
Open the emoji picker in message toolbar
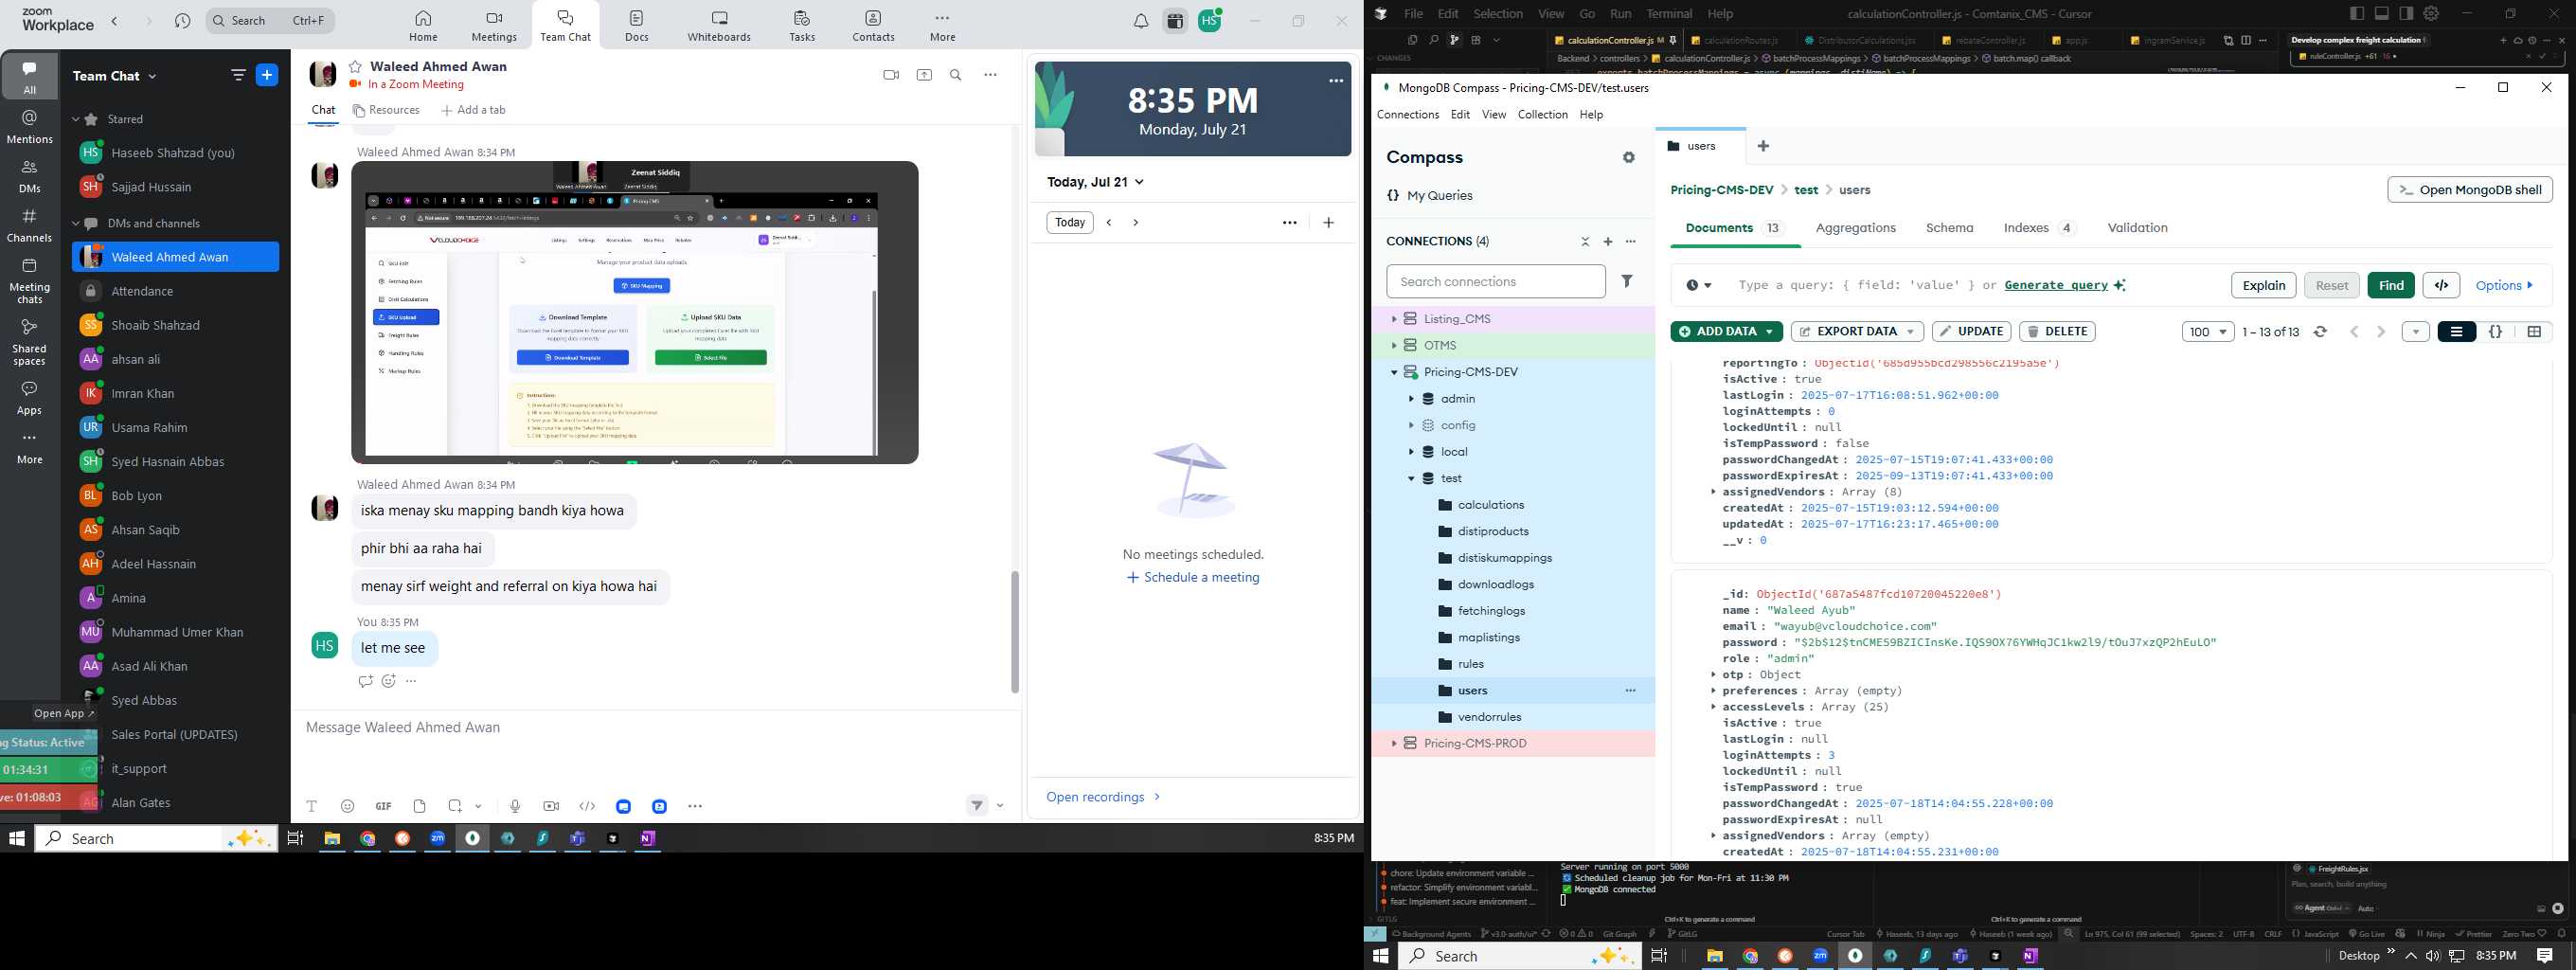click(347, 806)
